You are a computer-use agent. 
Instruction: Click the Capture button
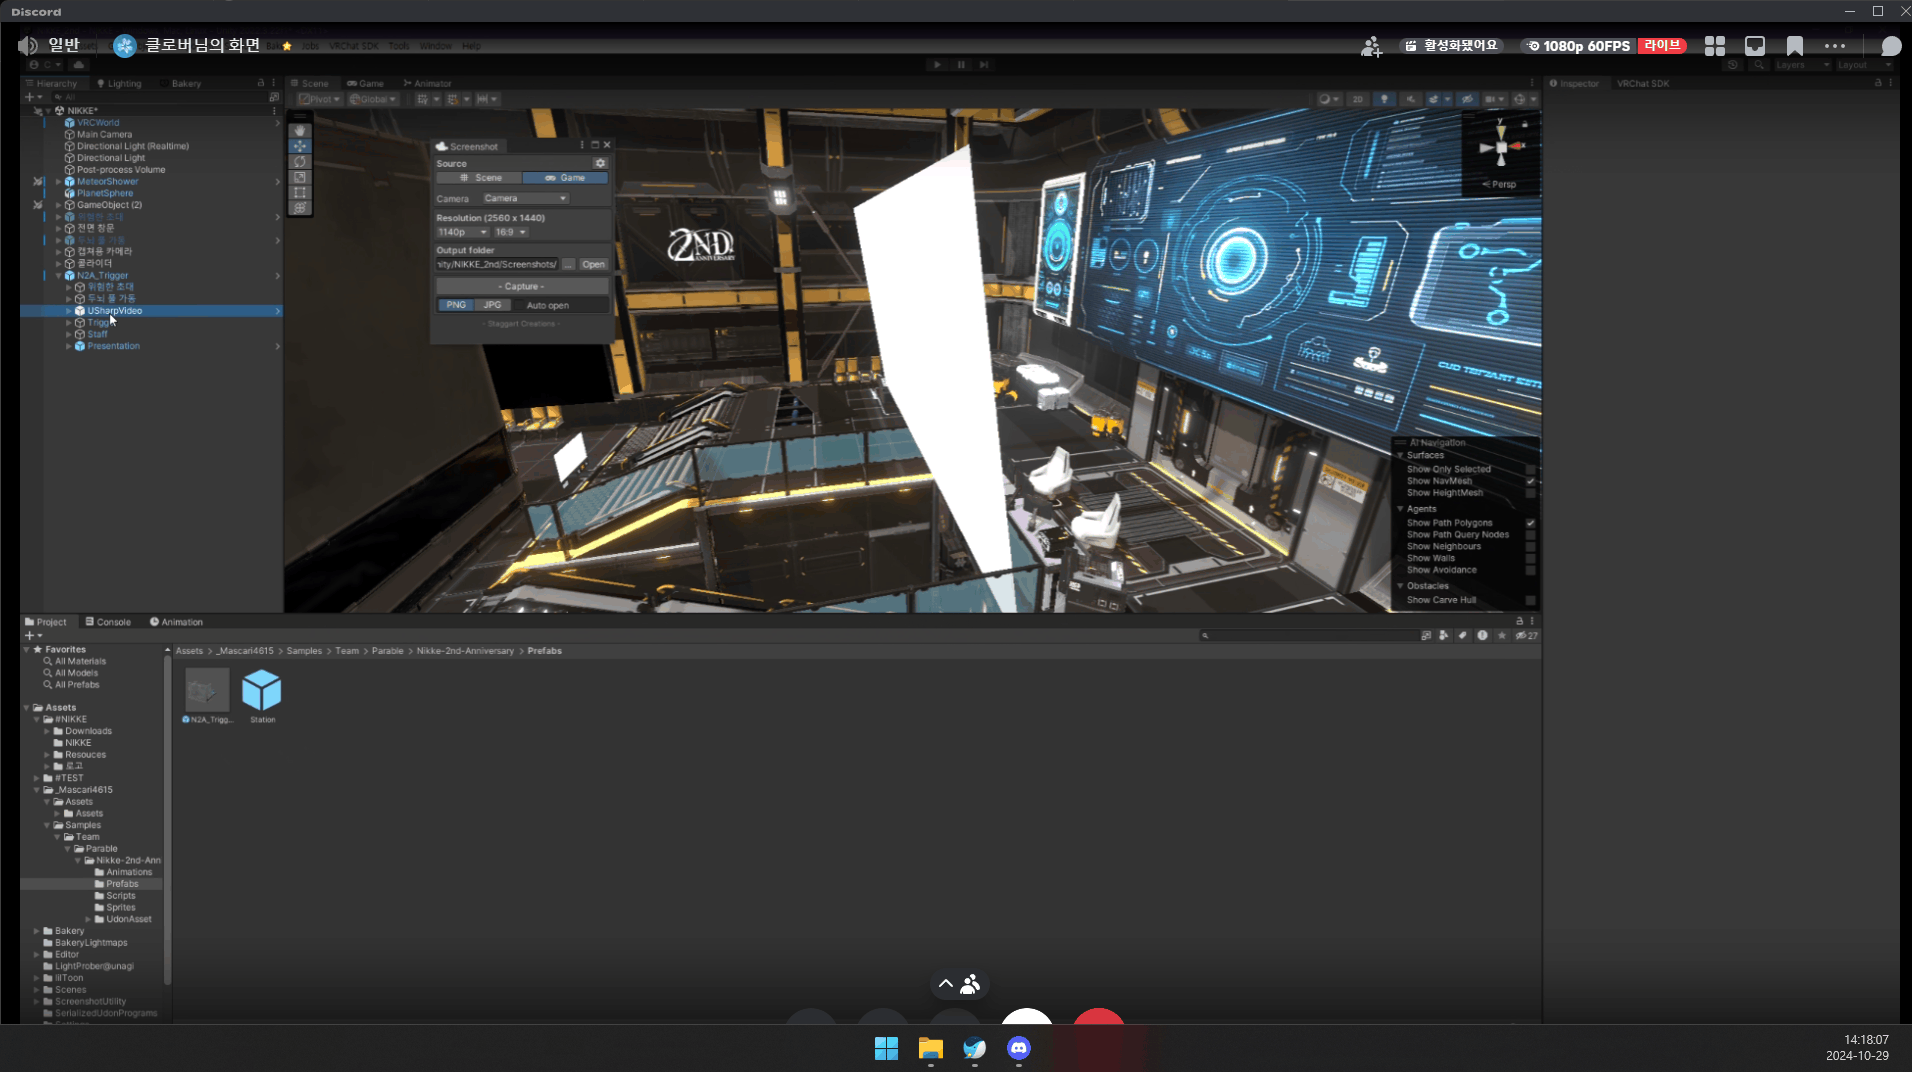(522, 286)
